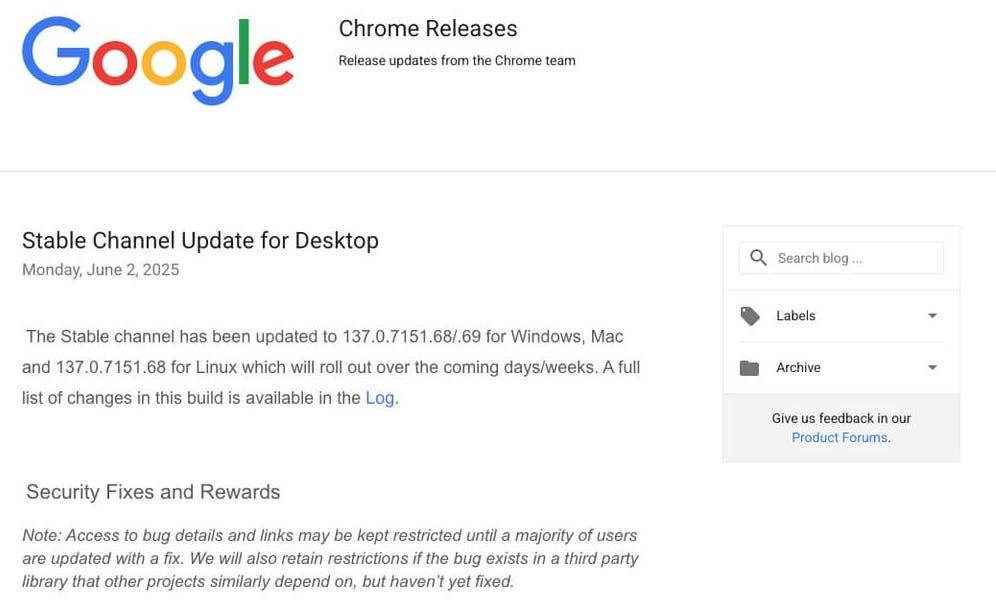Screen dimensions: 996x607
Task: Click the Security Fixes and Rewards heading
Action: coord(152,491)
